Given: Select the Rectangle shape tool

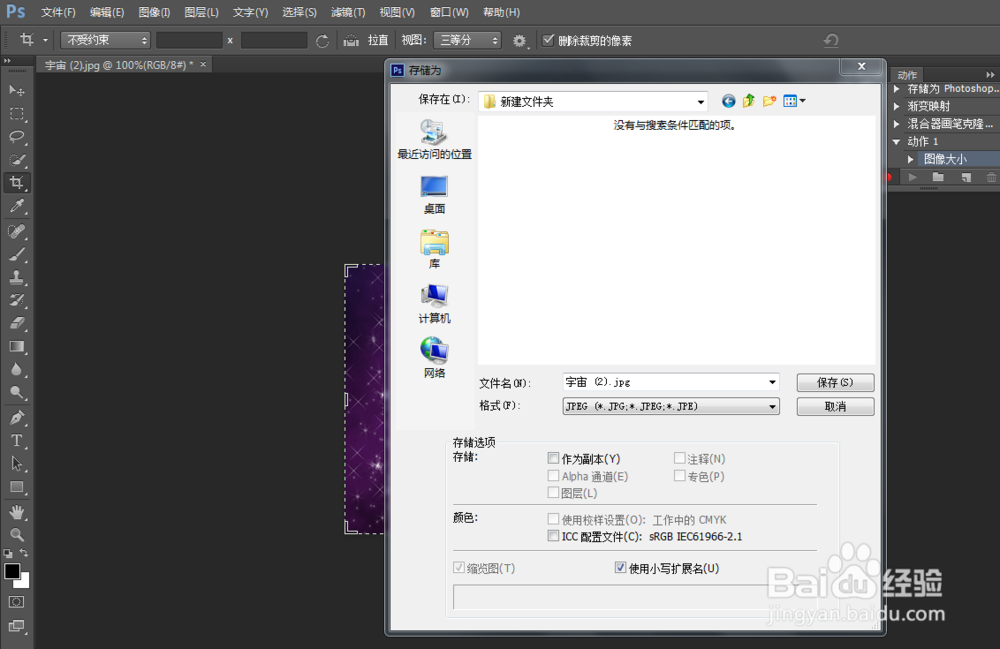Looking at the screenshot, I should tap(17, 487).
